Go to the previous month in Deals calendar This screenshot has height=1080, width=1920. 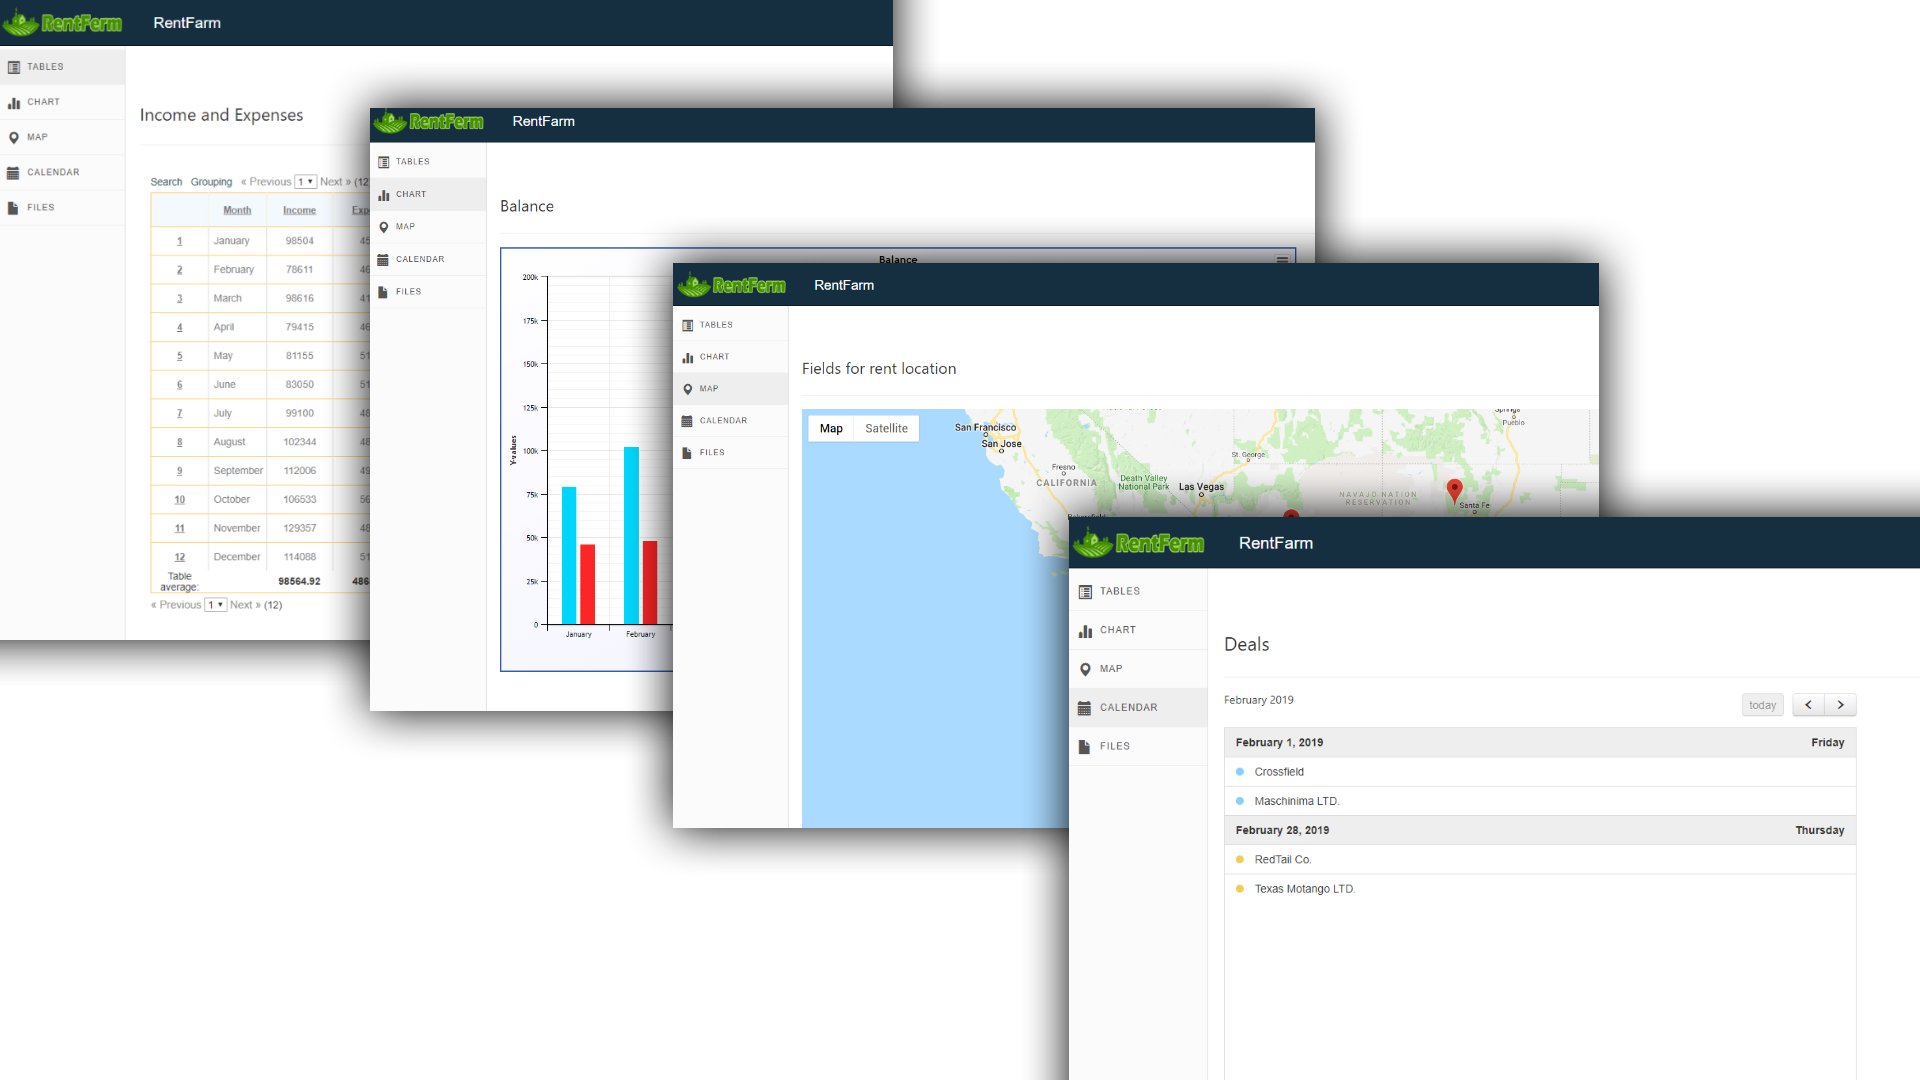1808,705
